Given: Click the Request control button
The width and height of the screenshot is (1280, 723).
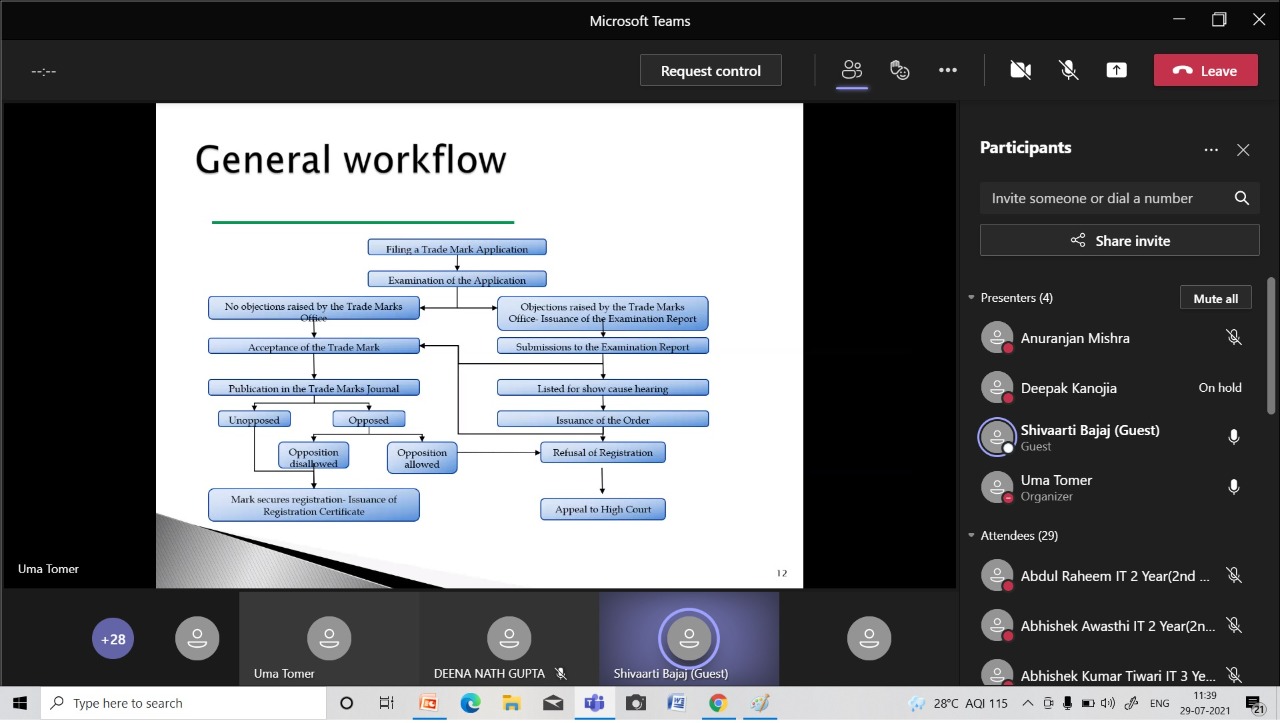Looking at the screenshot, I should click(x=710, y=70).
